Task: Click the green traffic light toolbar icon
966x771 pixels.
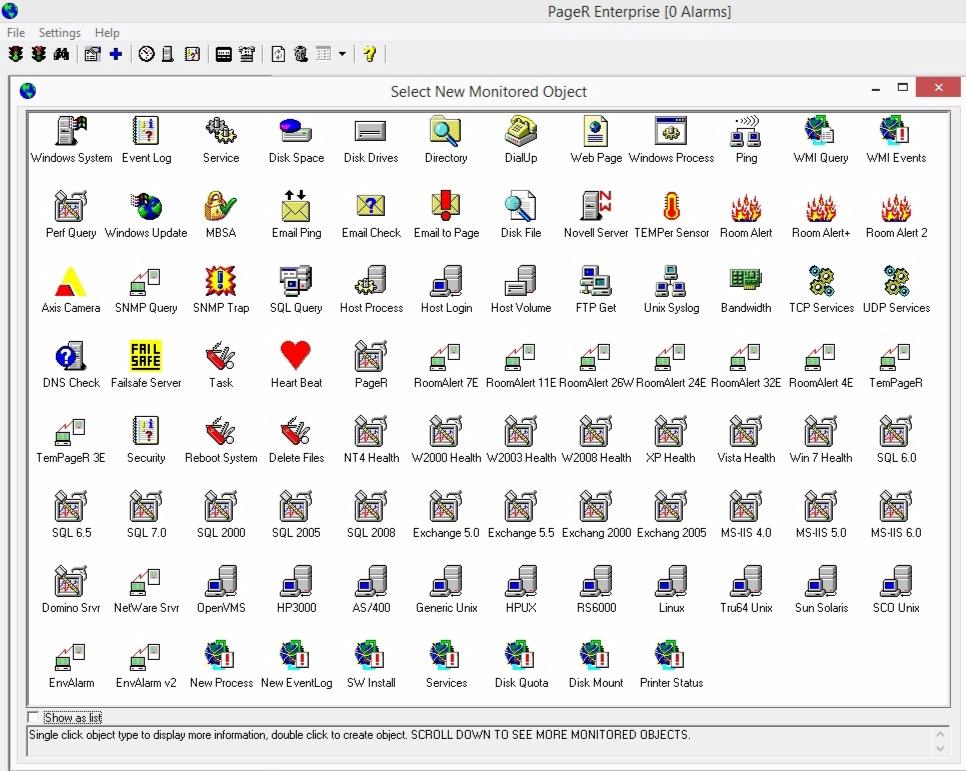Action: [x=16, y=54]
